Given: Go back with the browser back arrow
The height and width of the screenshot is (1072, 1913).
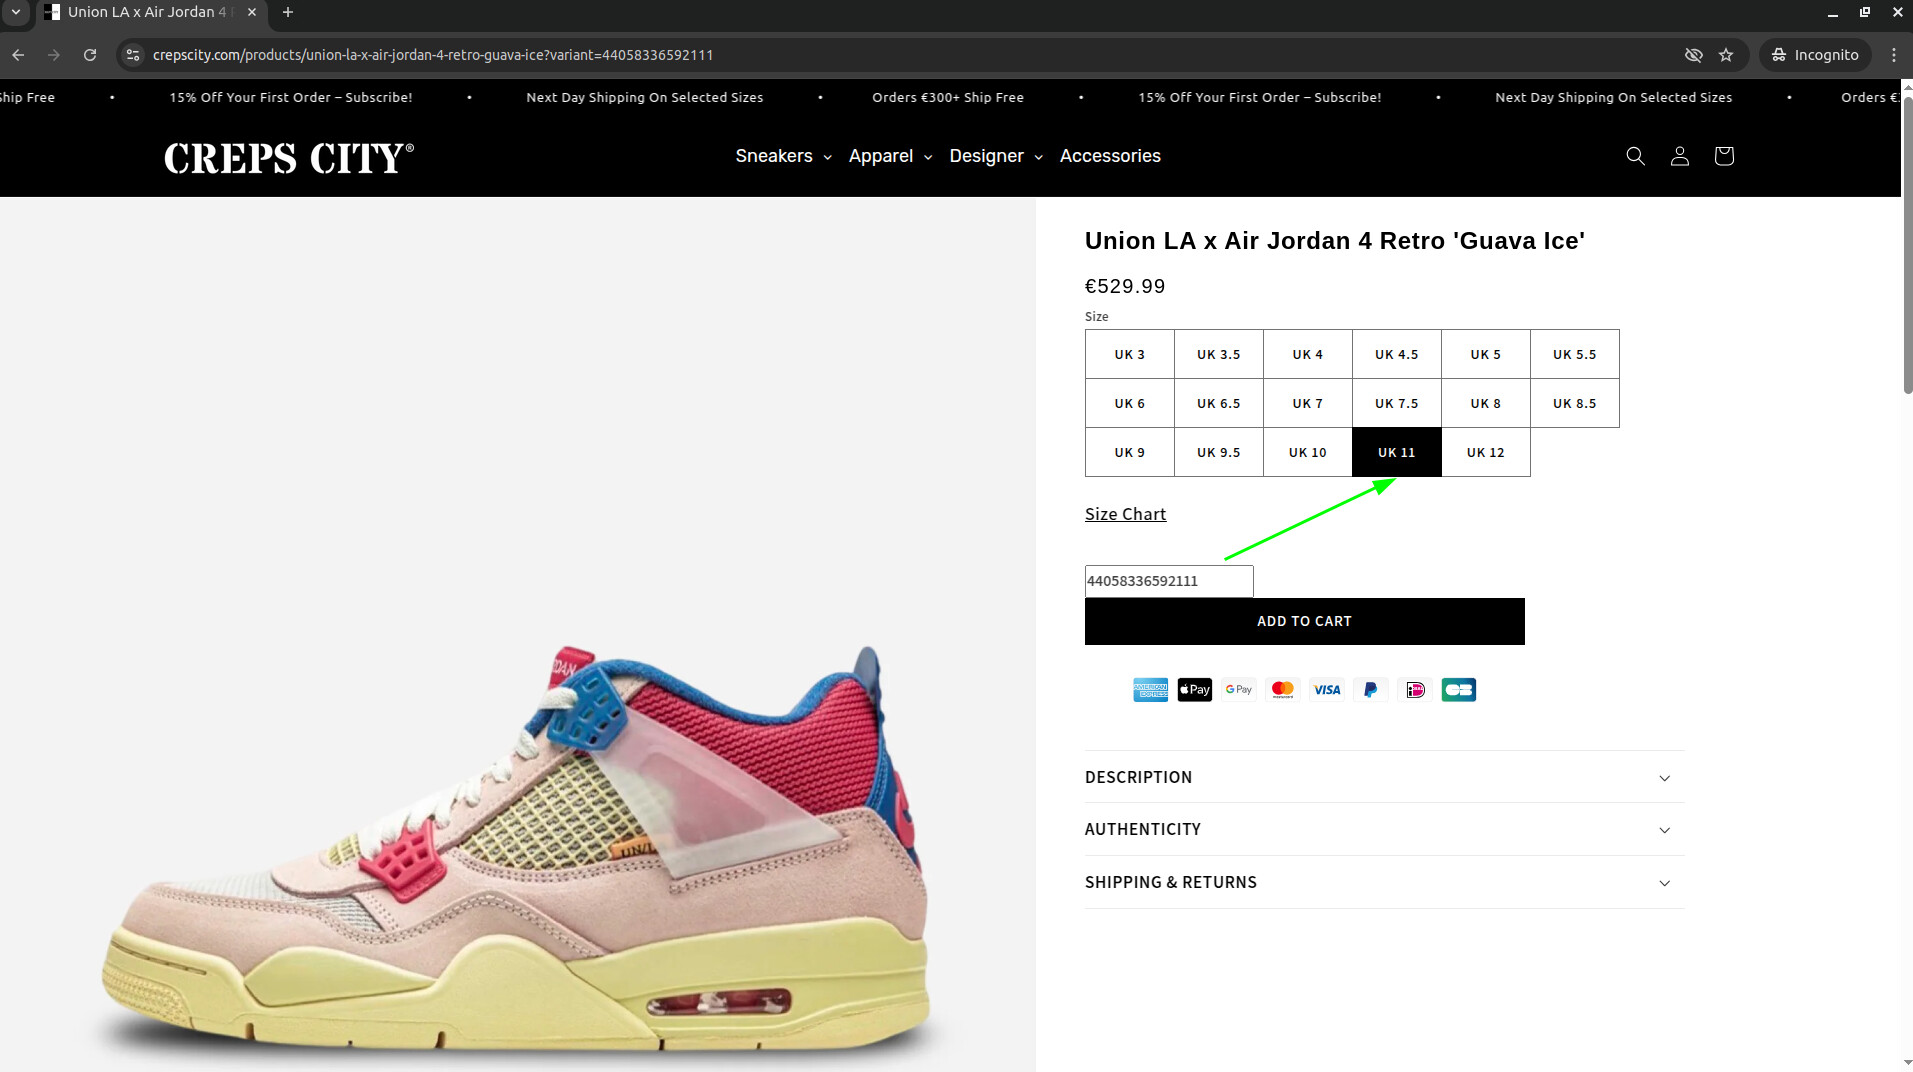Looking at the screenshot, I should (18, 55).
